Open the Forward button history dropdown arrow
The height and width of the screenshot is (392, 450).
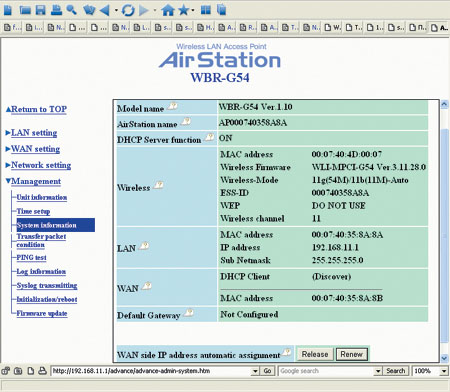(x=155, y=11)
